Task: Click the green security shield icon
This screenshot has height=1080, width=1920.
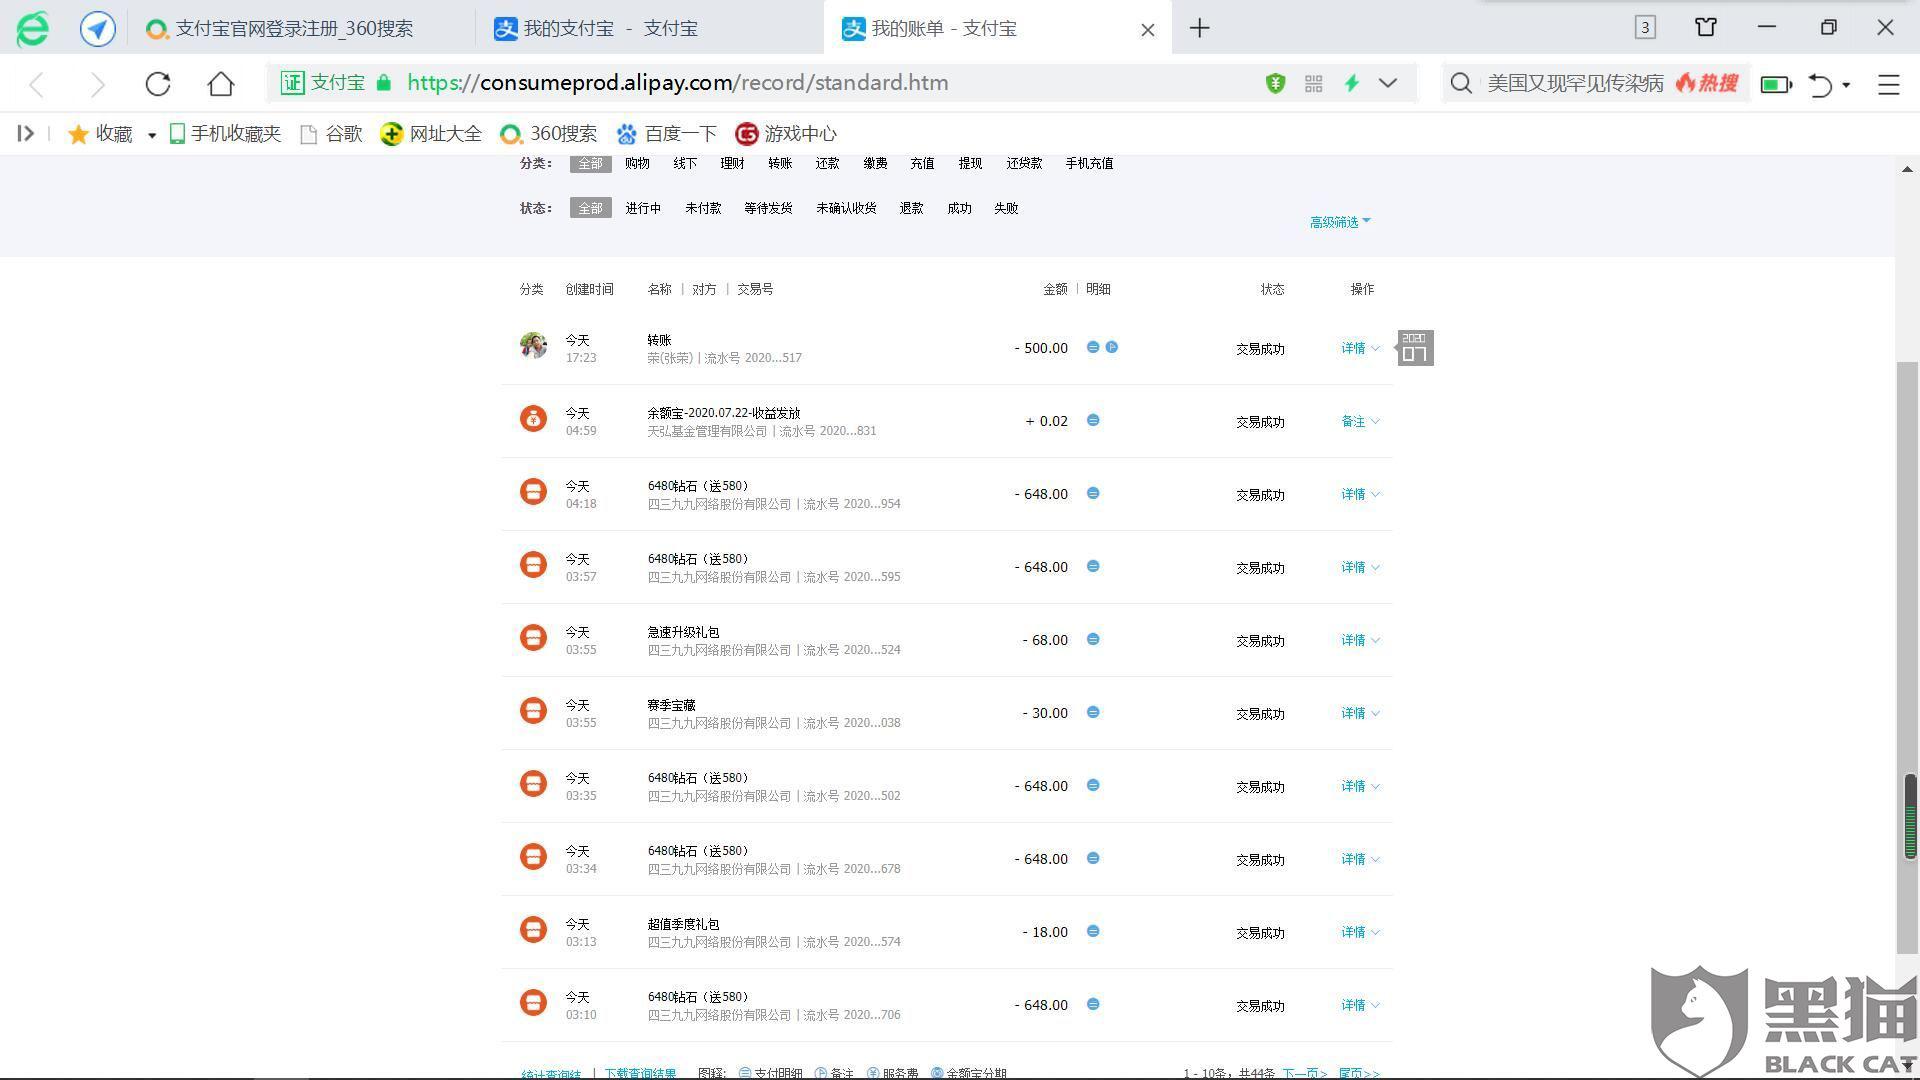Action: click(x=1275, y=84)
